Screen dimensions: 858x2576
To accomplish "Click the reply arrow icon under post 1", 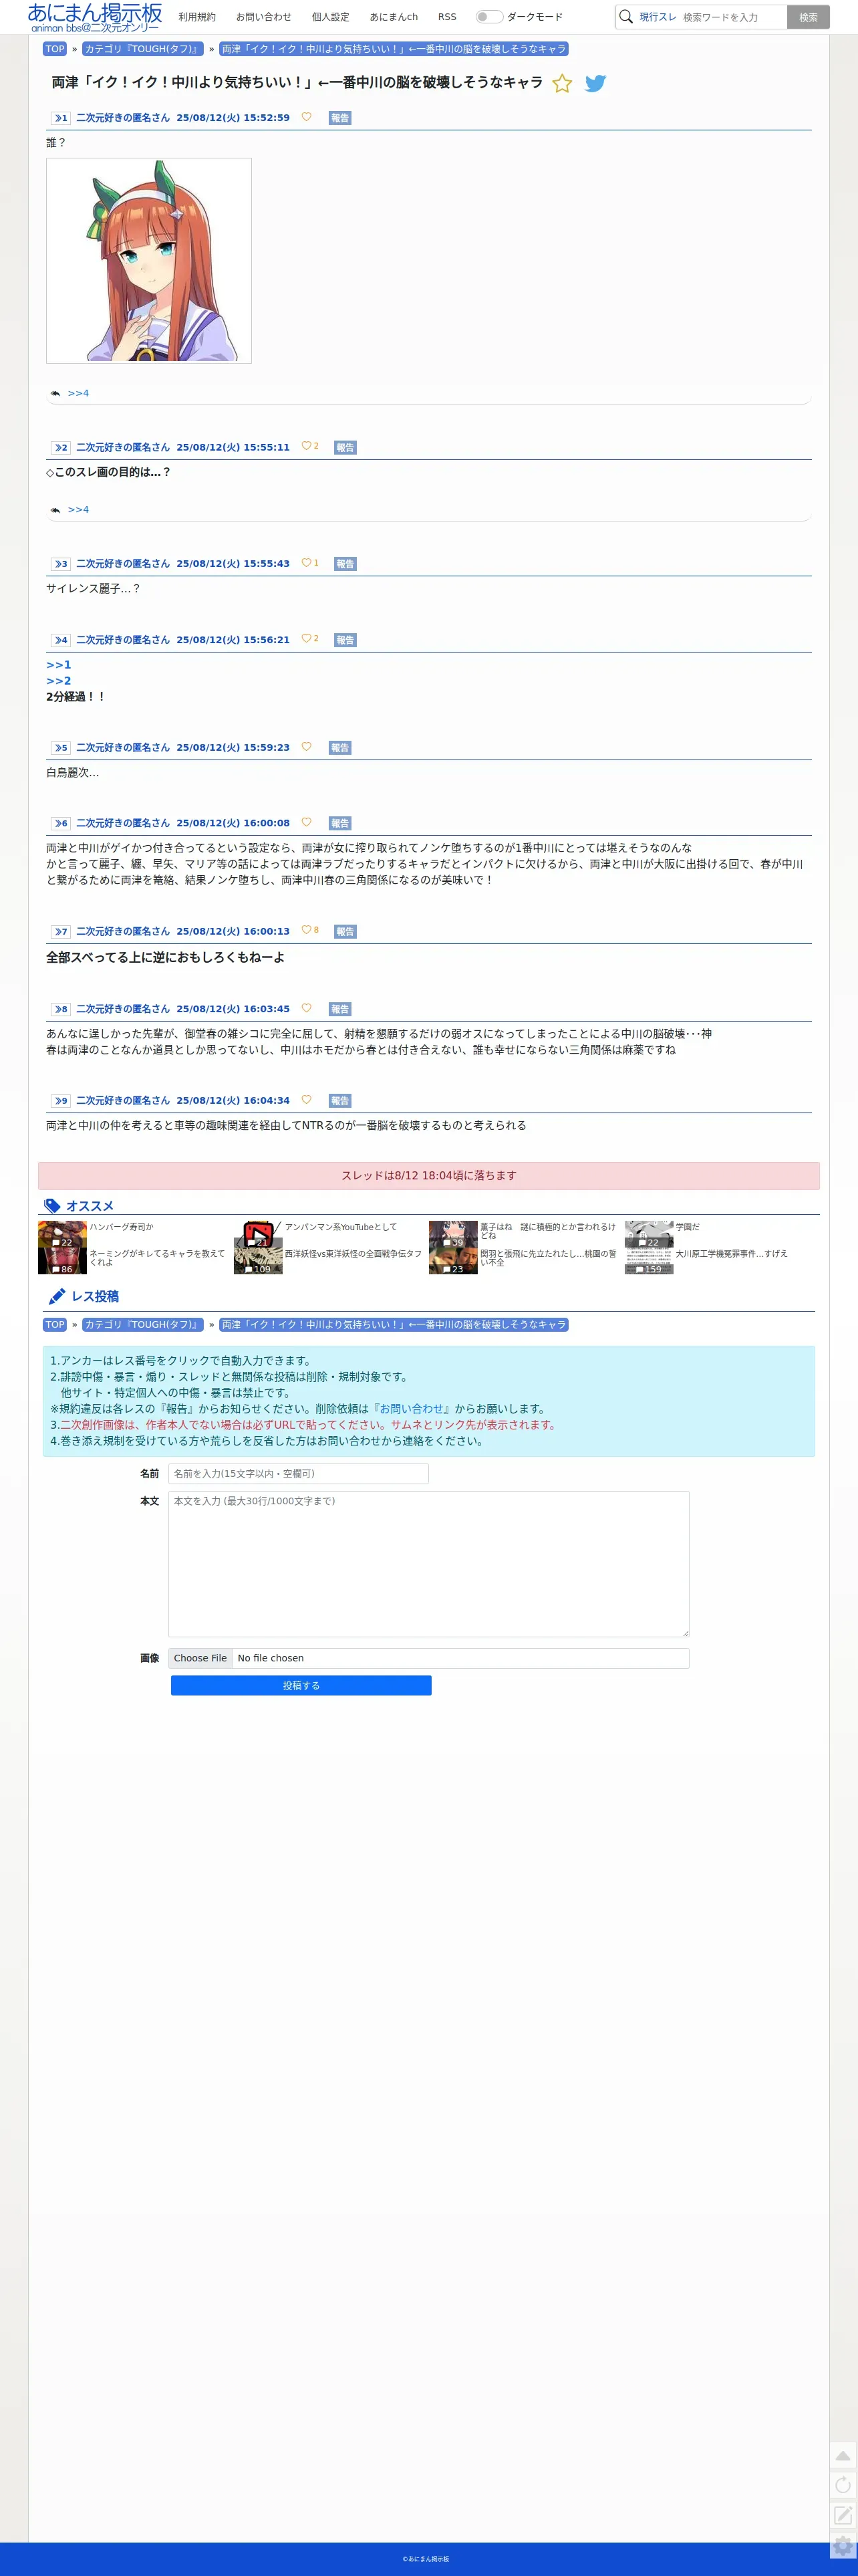I will (x=55, y=393).
